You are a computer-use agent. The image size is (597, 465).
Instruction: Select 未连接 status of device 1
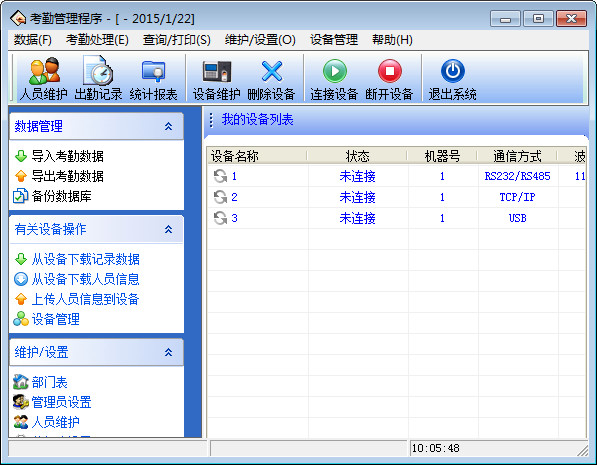coord(358,176)
